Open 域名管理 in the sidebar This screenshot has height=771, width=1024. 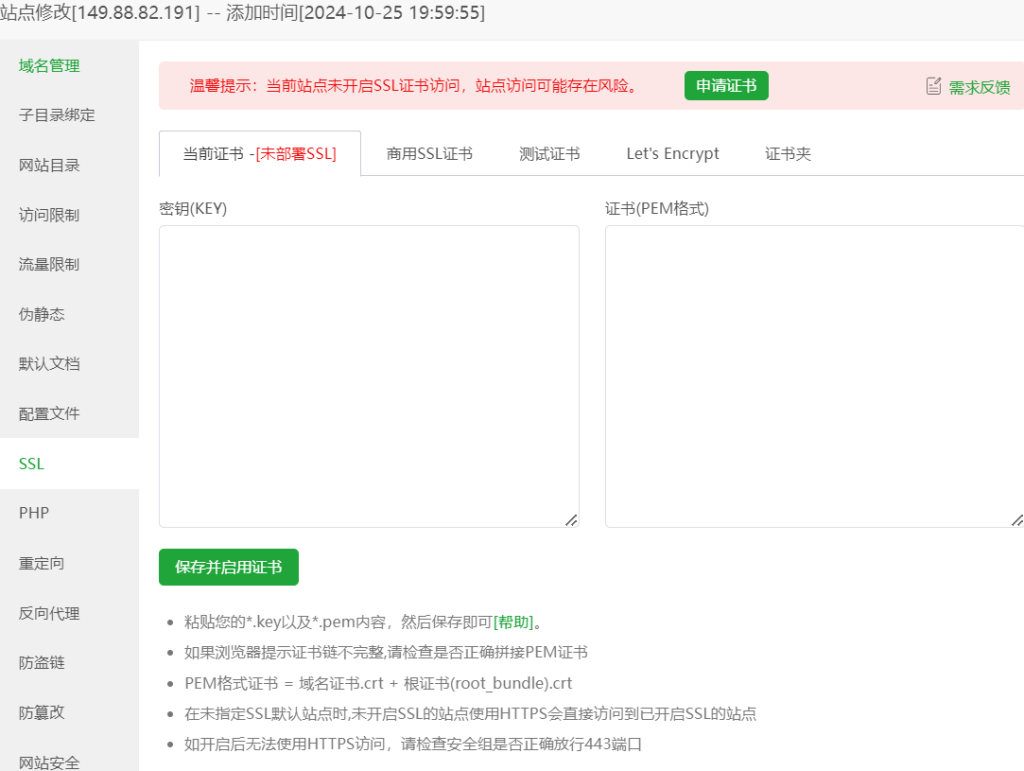pyautogui.click(x=49, y=66)
